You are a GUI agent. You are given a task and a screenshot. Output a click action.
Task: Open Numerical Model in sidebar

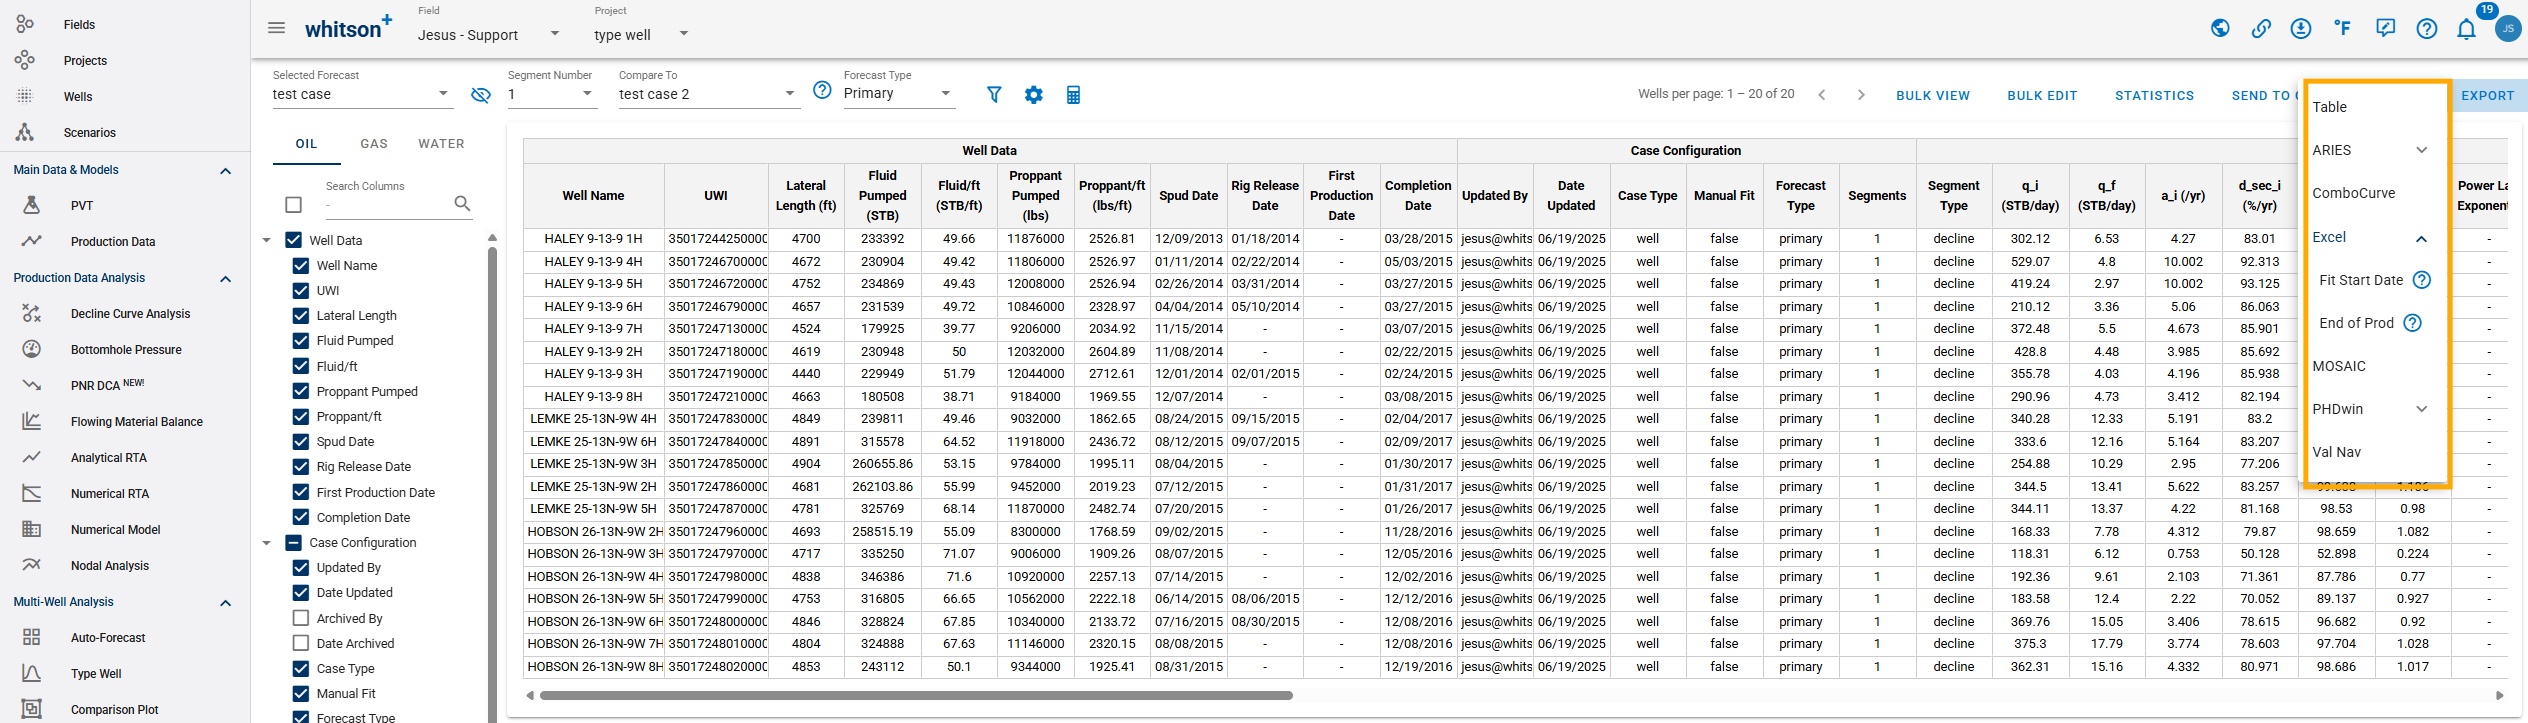tap(115, 529)
